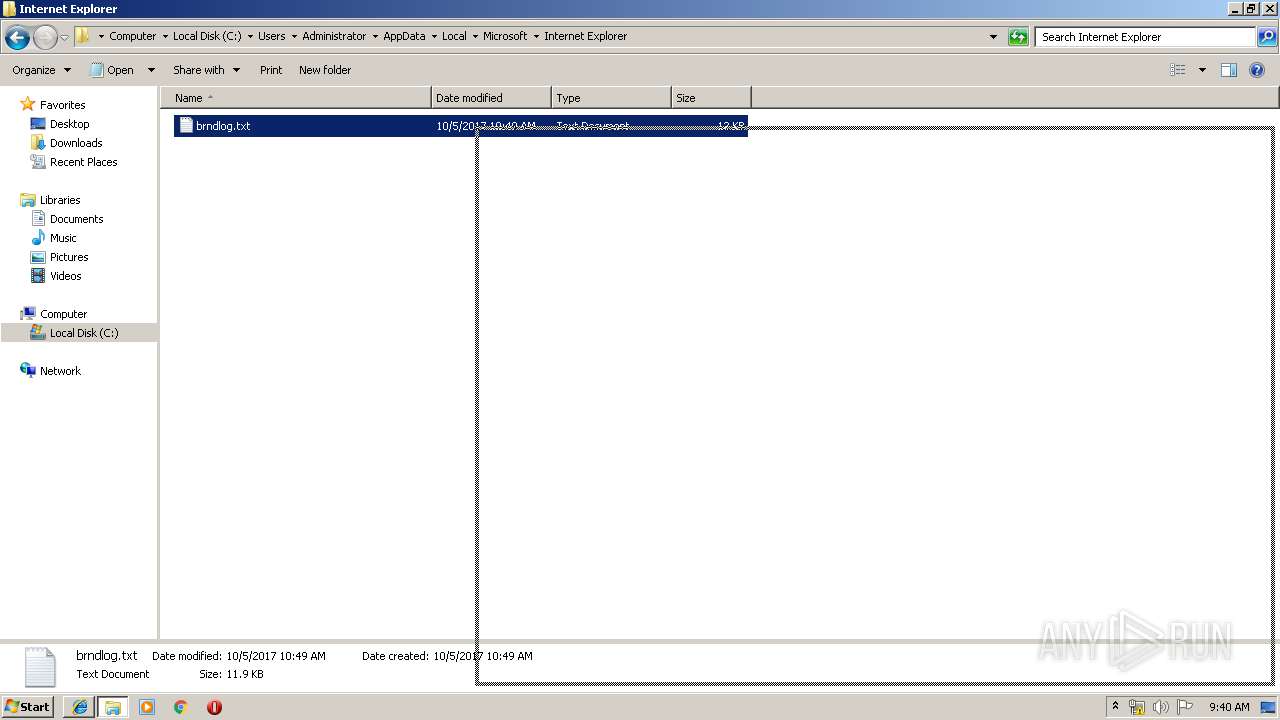Click the volume speaker tray icon

click(1161, 707)
